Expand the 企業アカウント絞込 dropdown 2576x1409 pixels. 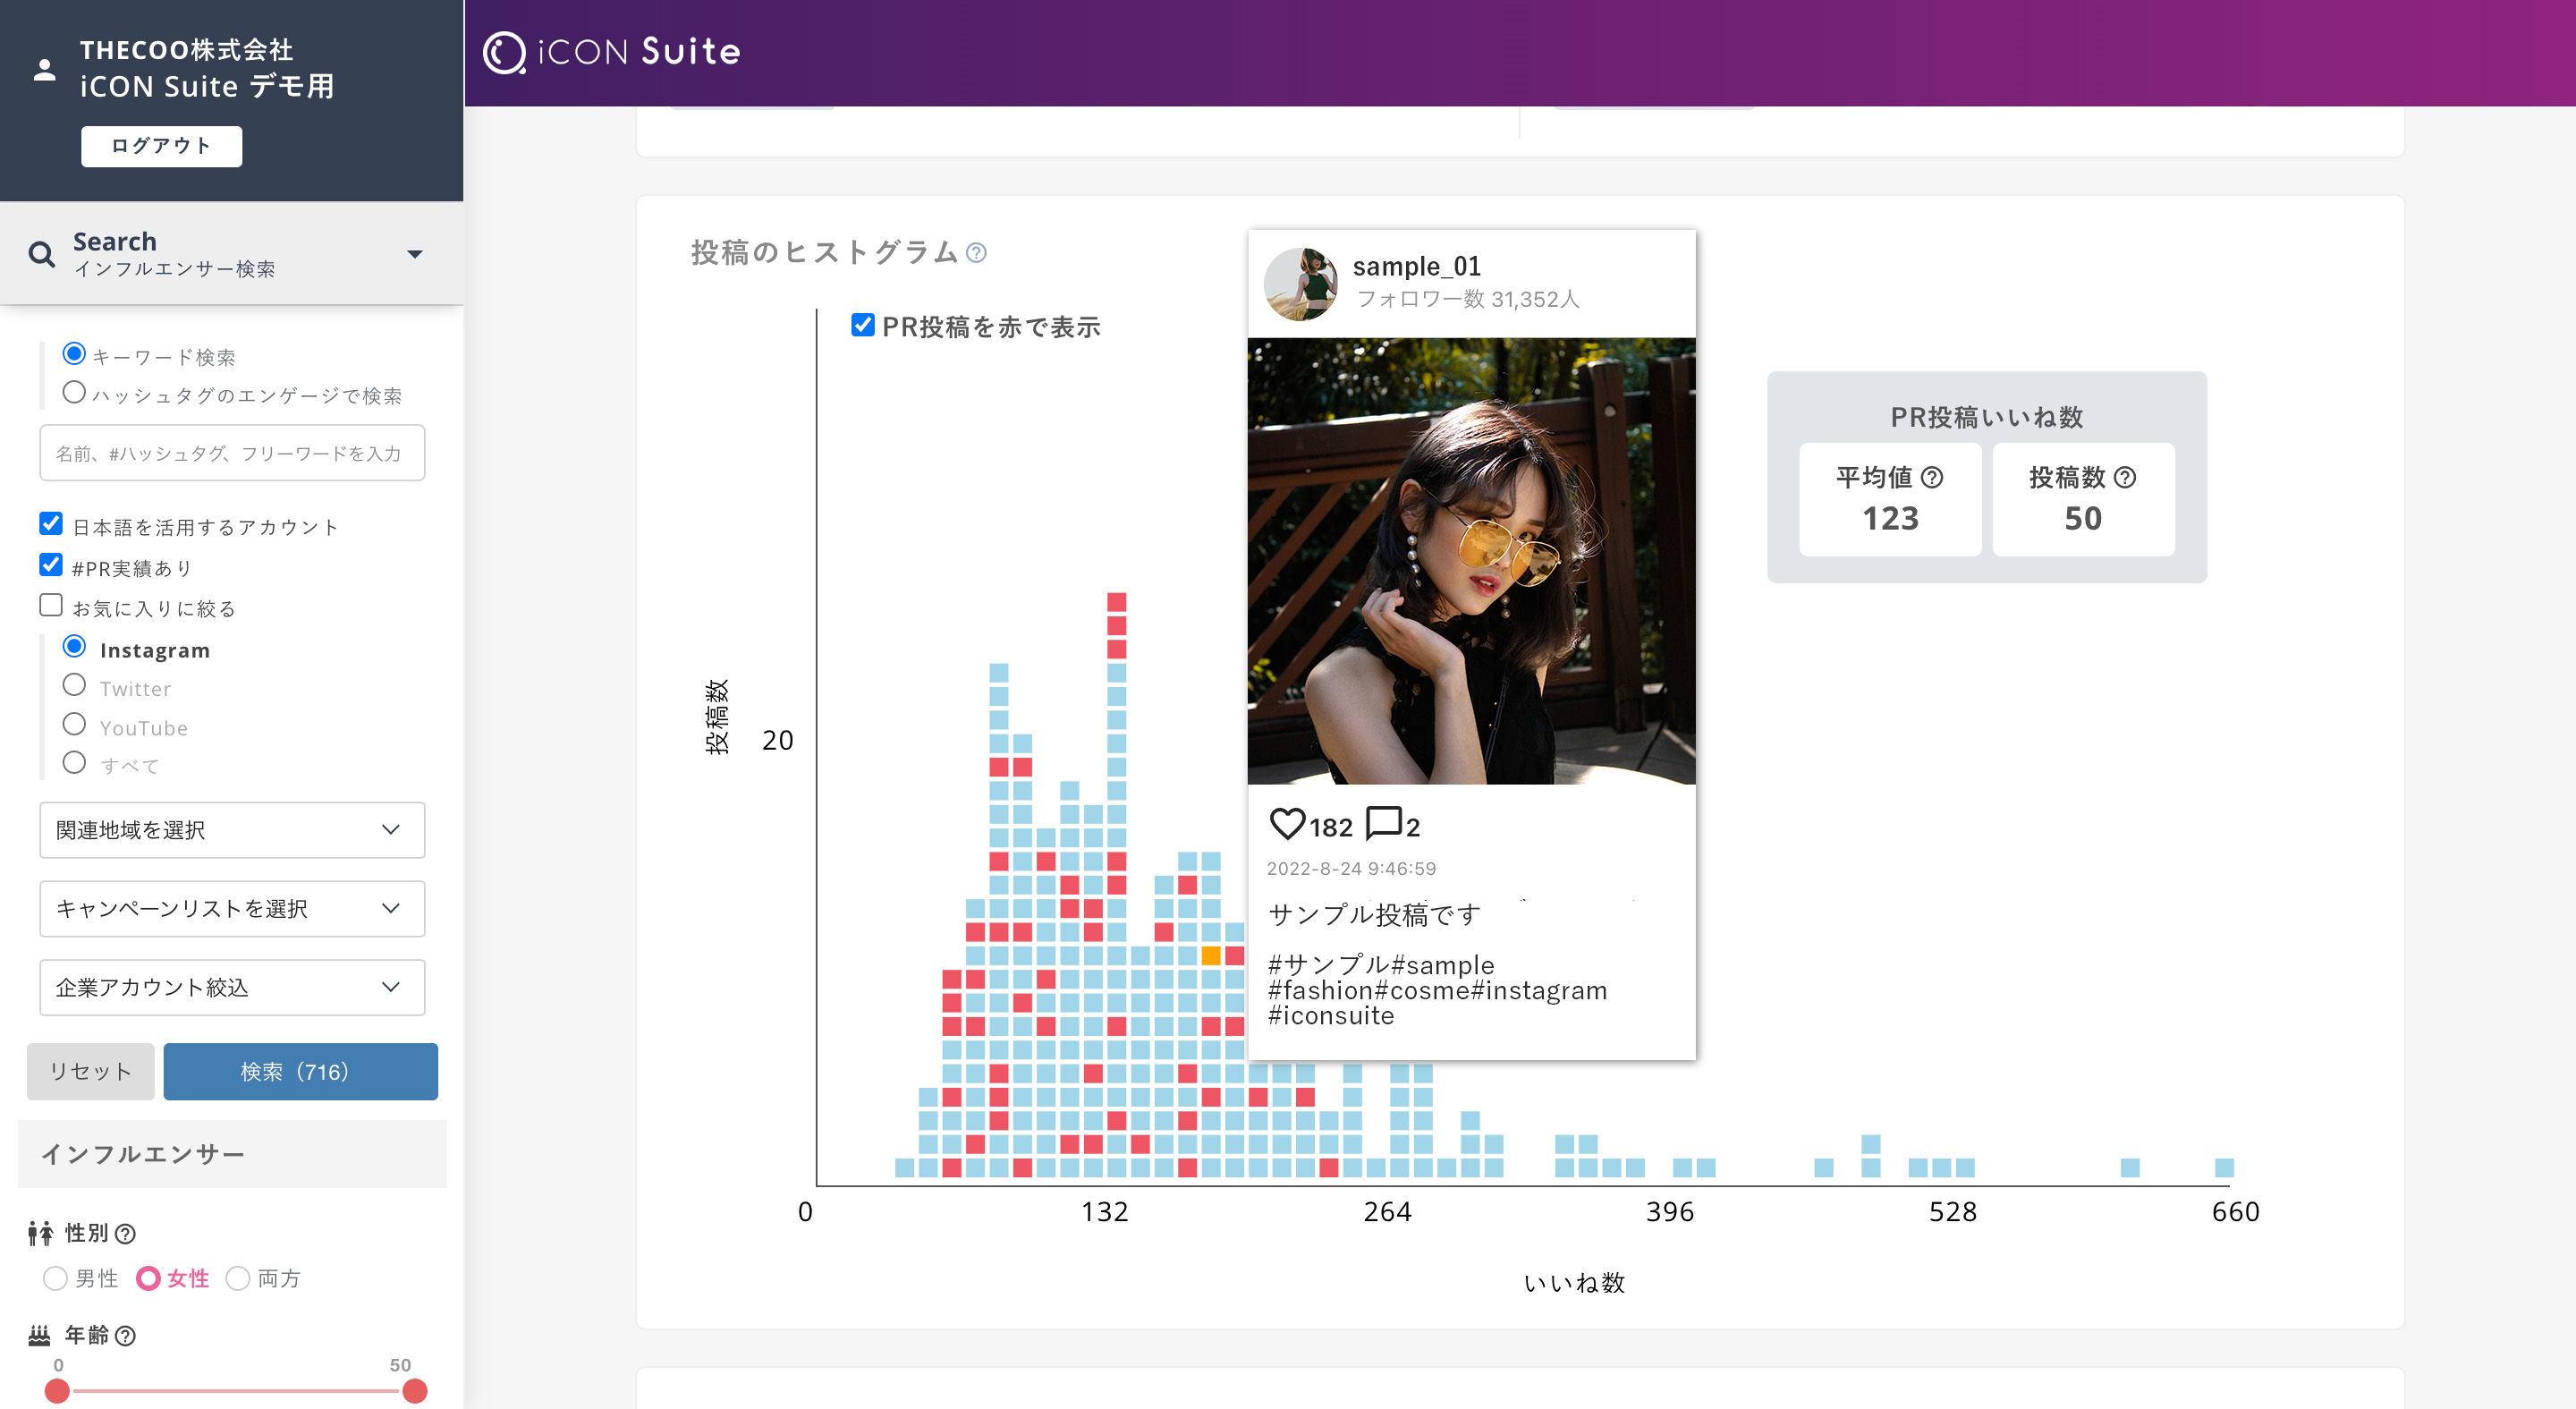(232, 988)
